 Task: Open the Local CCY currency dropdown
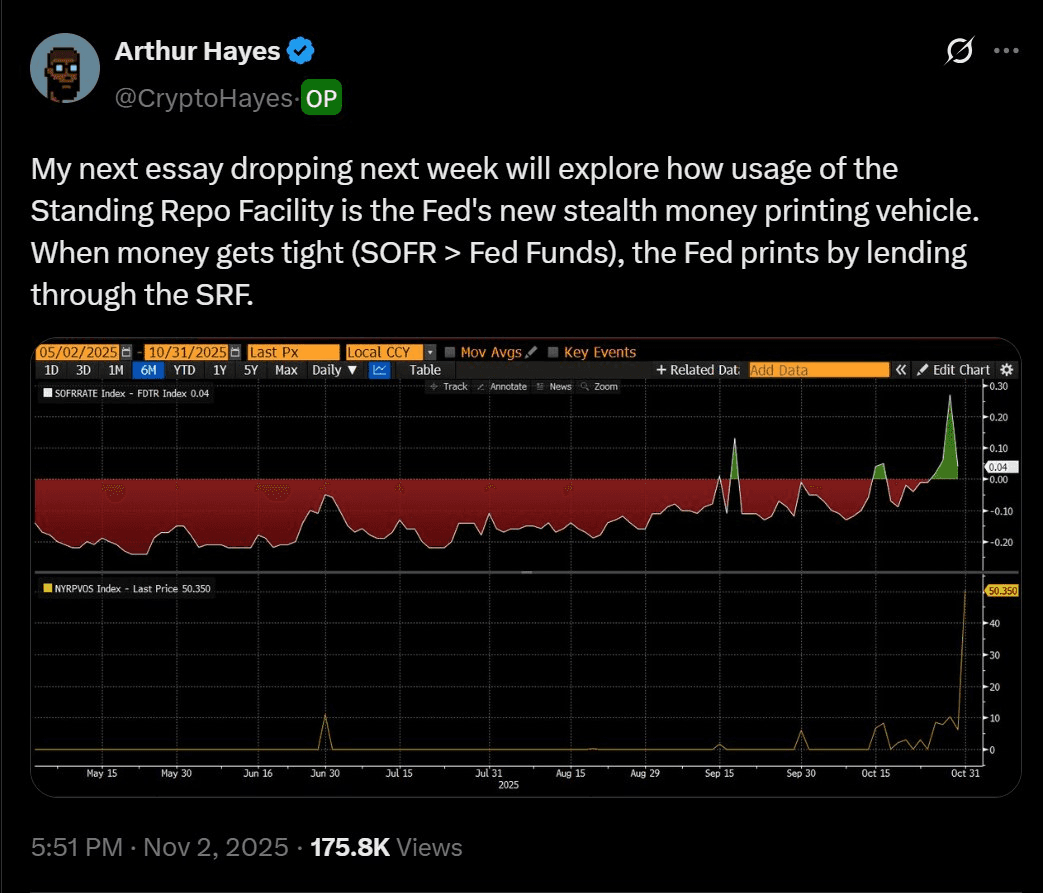[x=430, y=352]
